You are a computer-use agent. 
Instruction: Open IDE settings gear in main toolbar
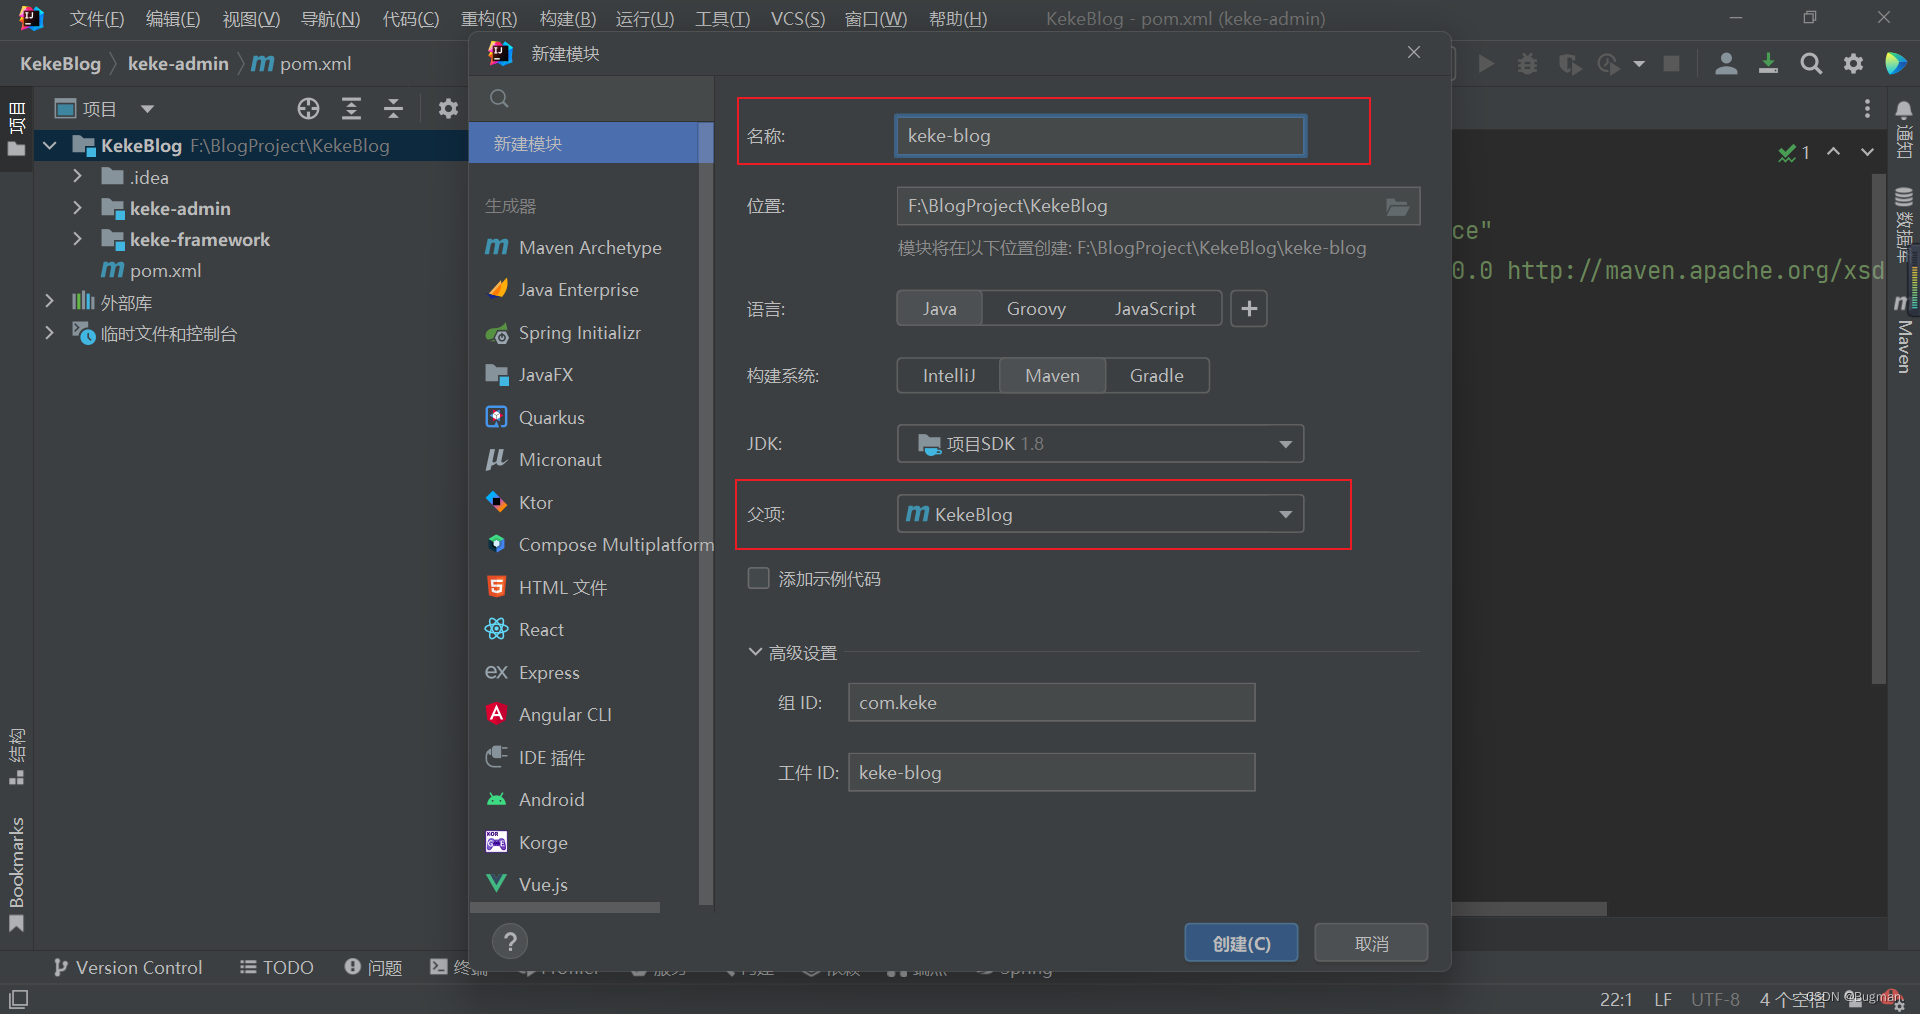pyautogui.click(x=1853, y=64)
